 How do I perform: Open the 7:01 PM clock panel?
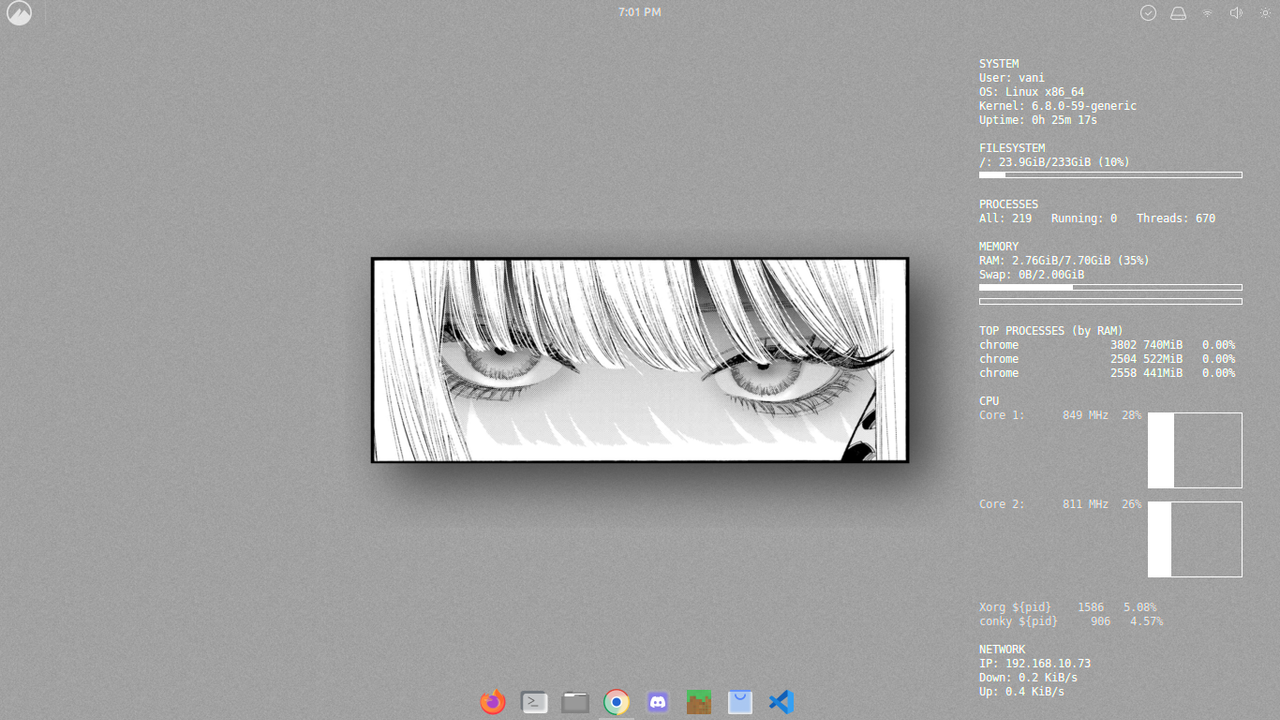(640, 13)
